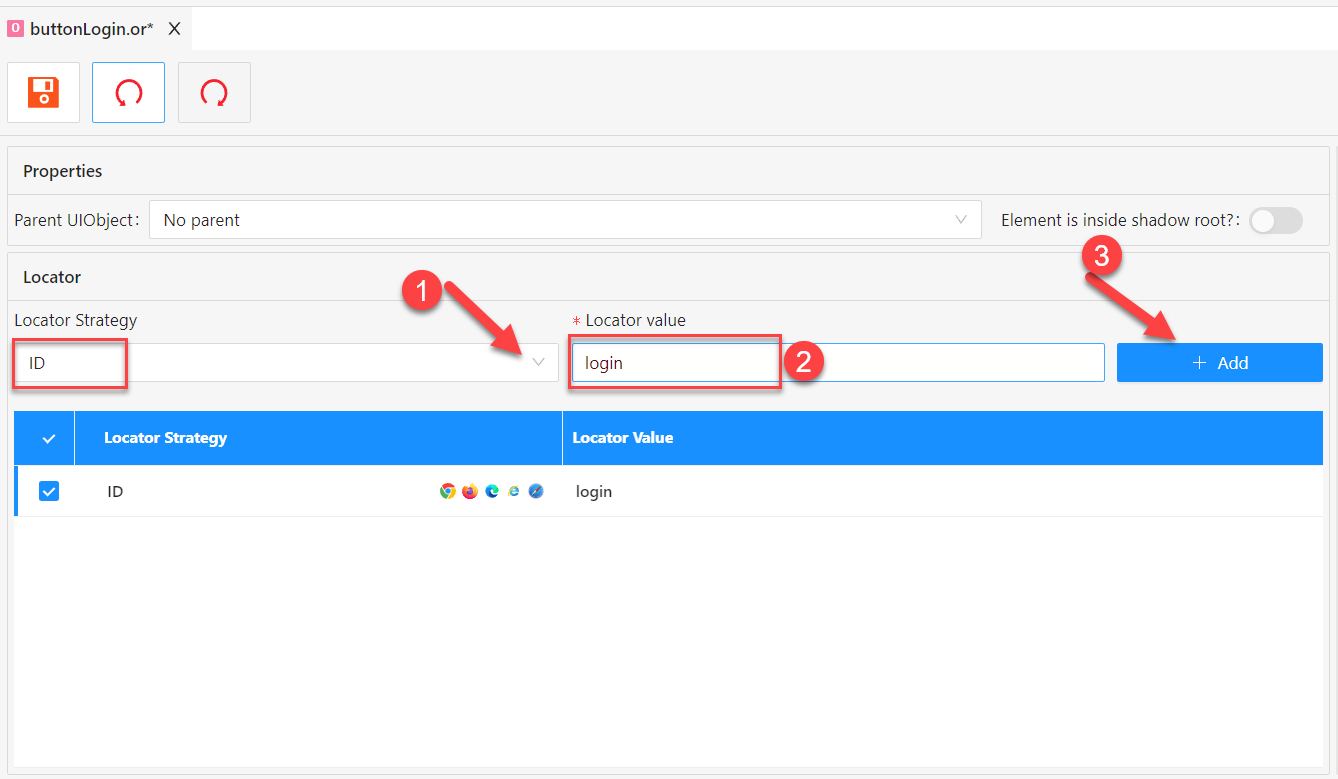Click the Parent UIObject label

click(x=77, y=220)
